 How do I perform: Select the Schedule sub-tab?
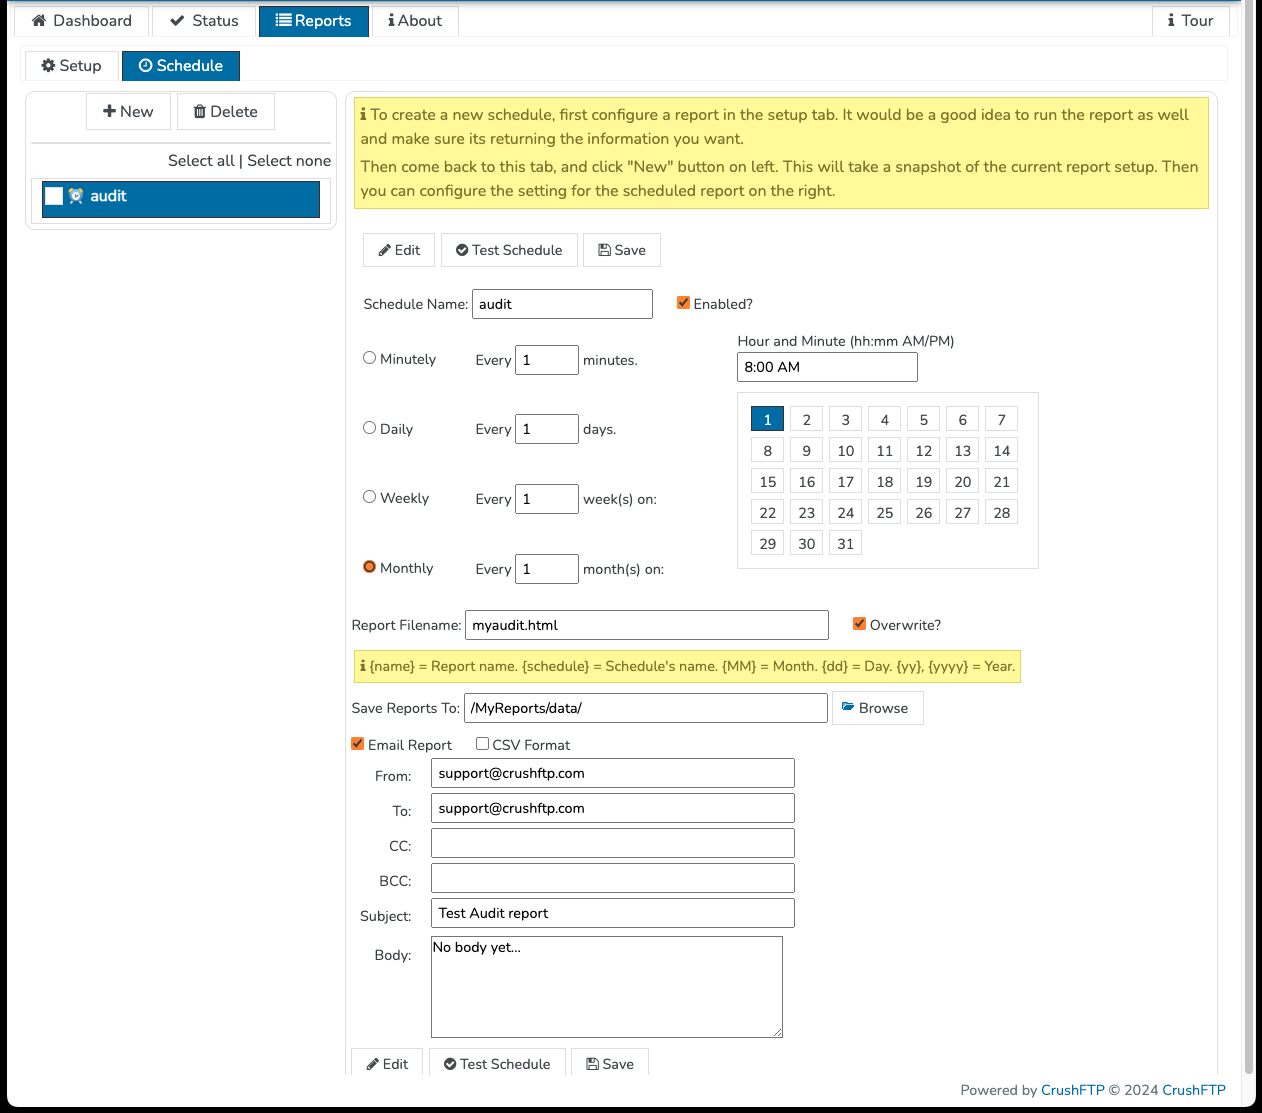coord(181,66)
